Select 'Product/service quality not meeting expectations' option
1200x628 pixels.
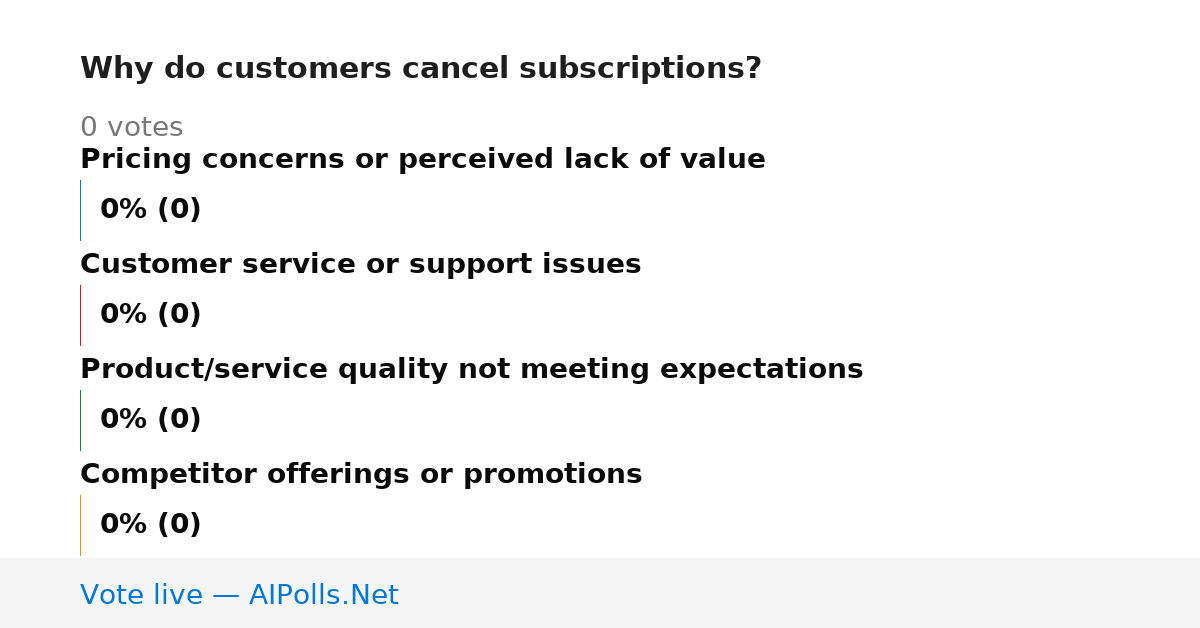pos(471,370)
